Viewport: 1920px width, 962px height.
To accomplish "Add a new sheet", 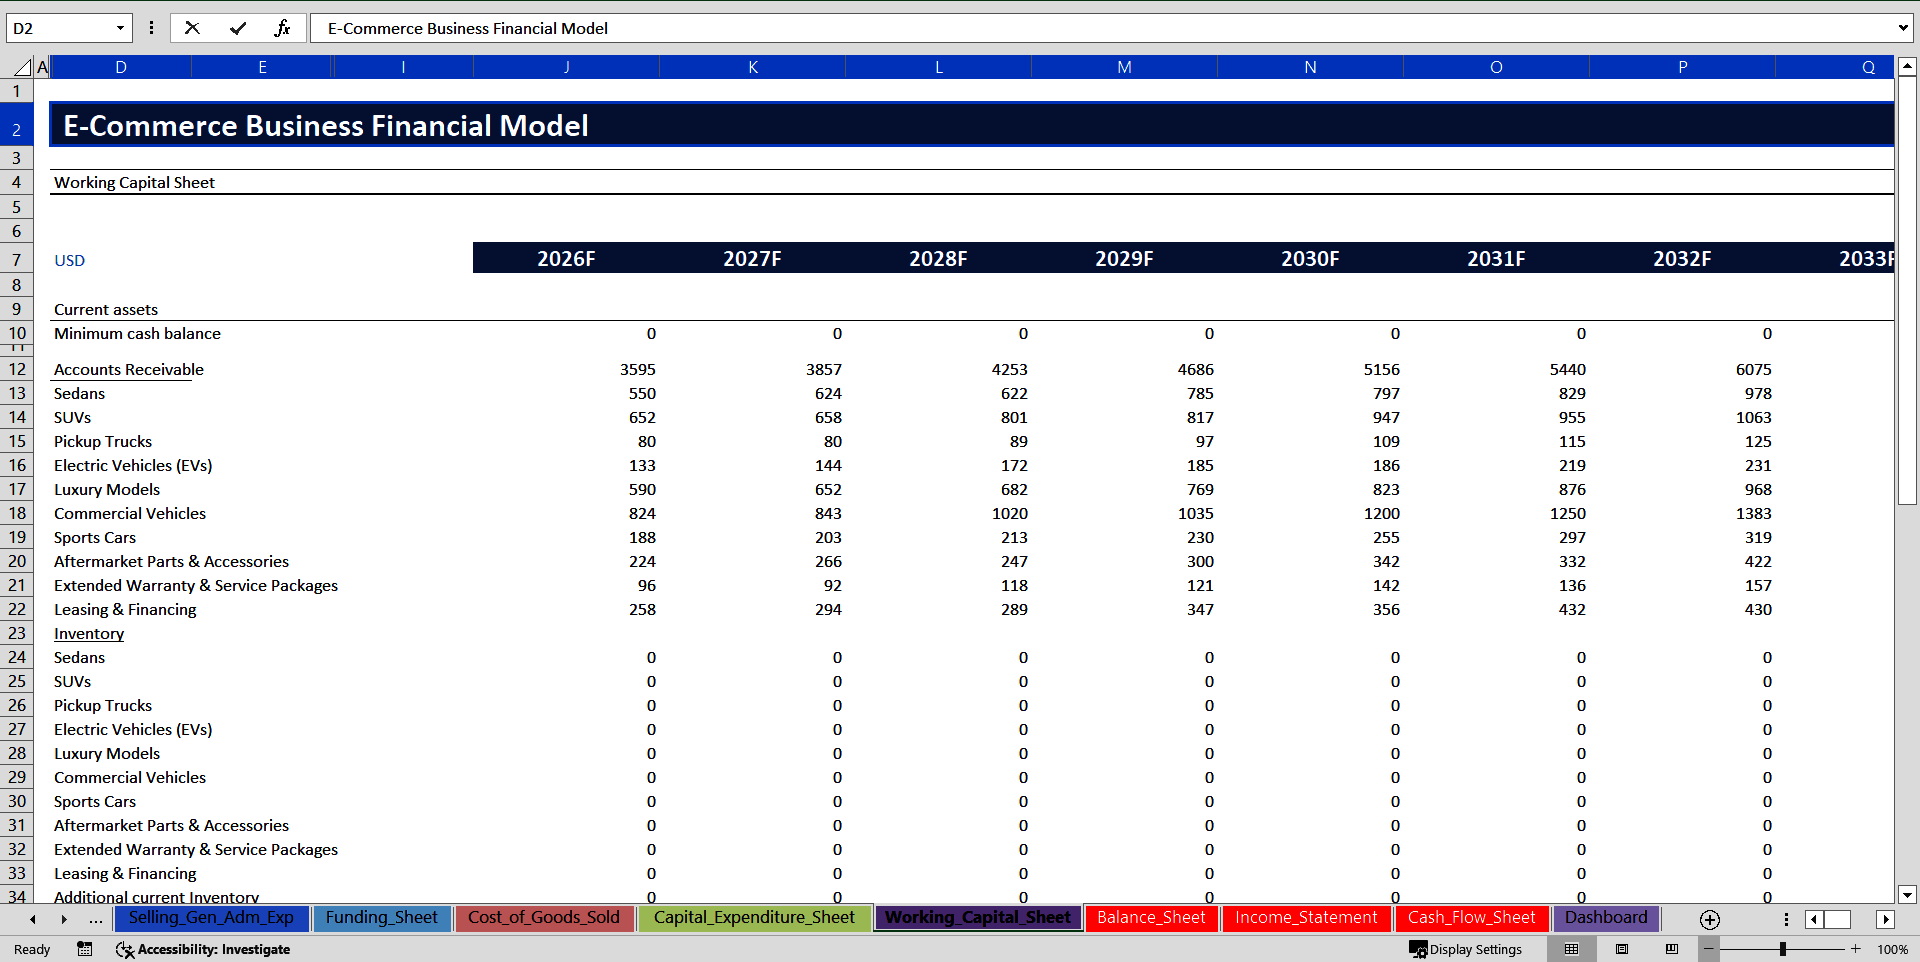I will tap(1710, 919).
